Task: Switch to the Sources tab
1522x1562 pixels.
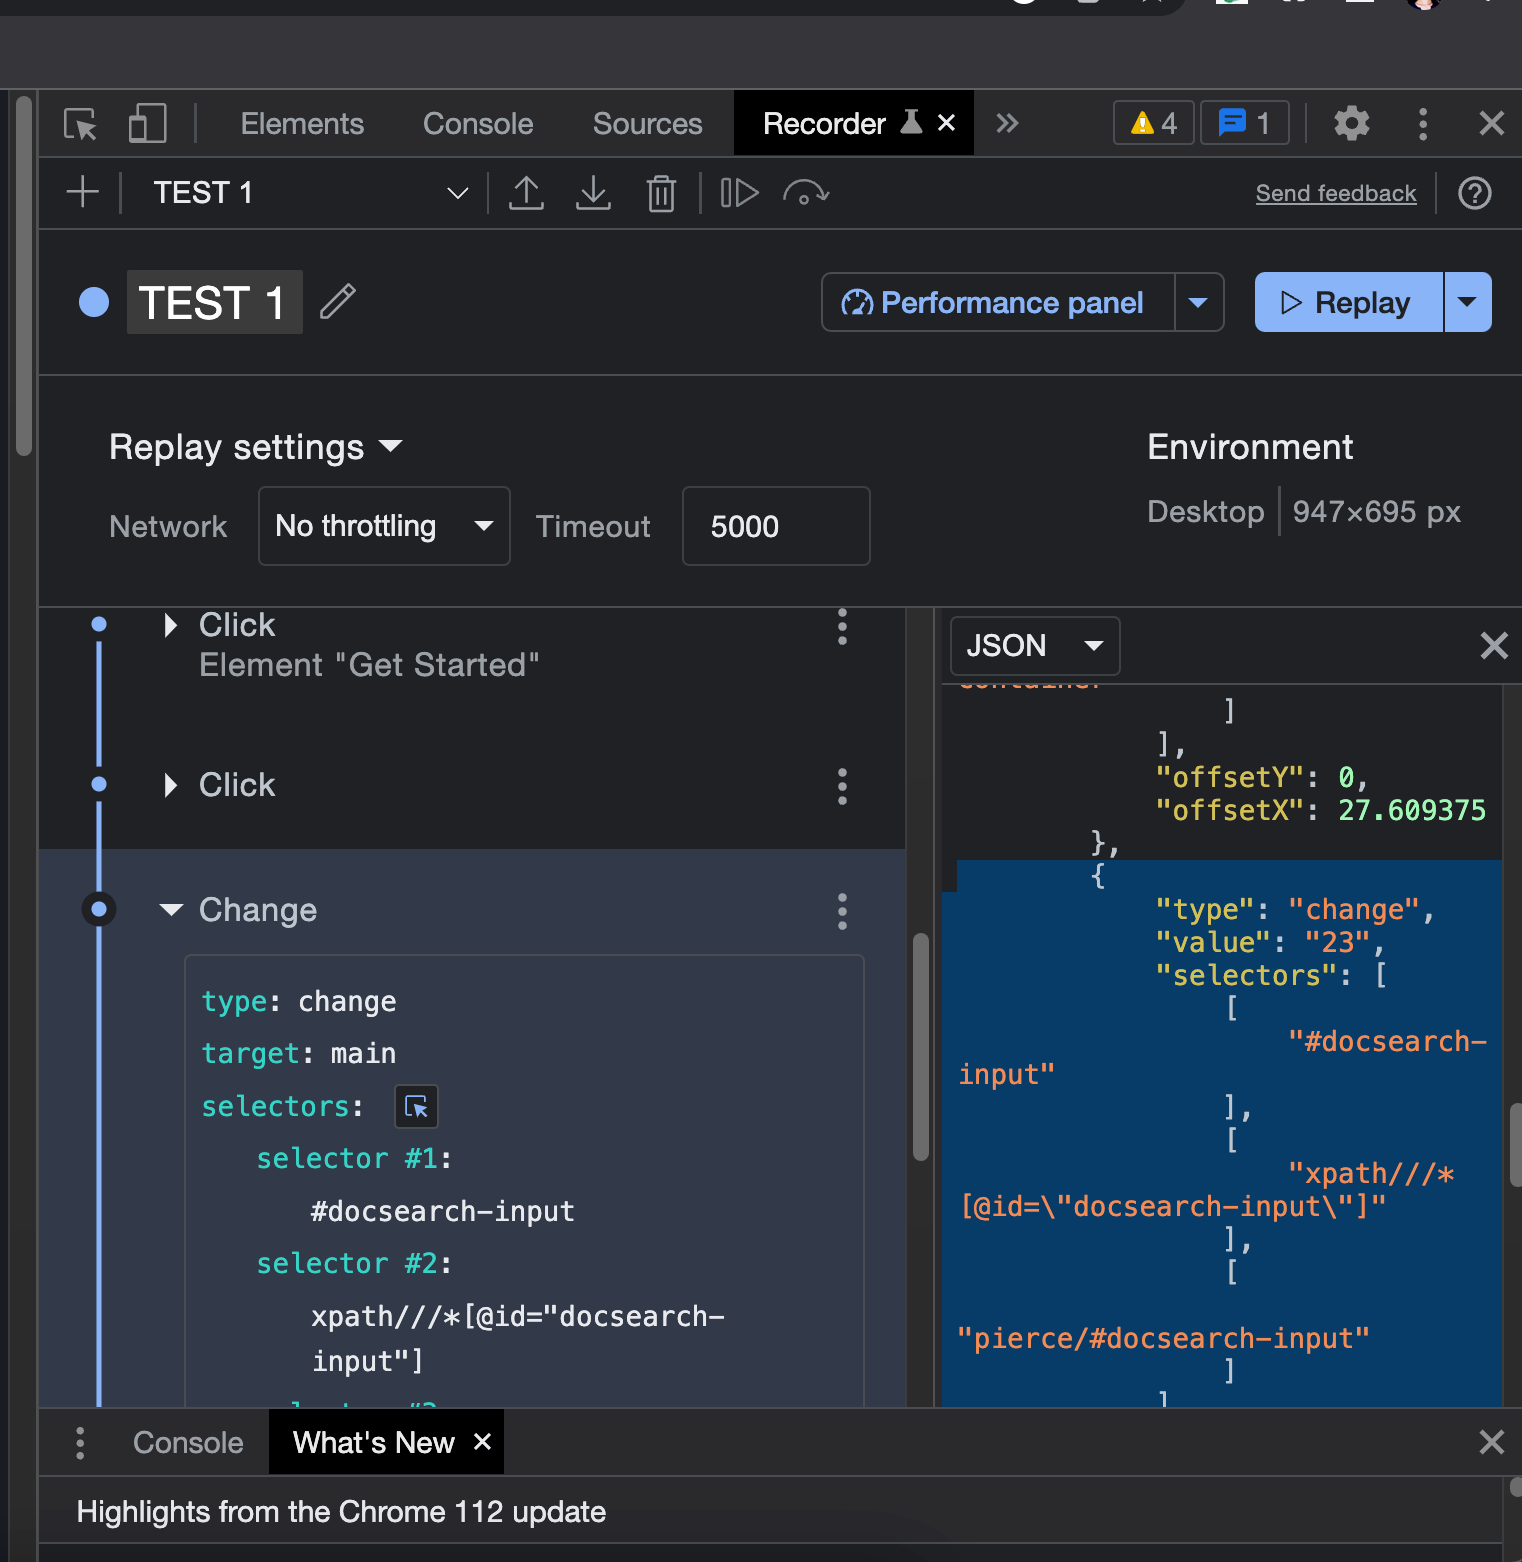Action: pos(647,124)
